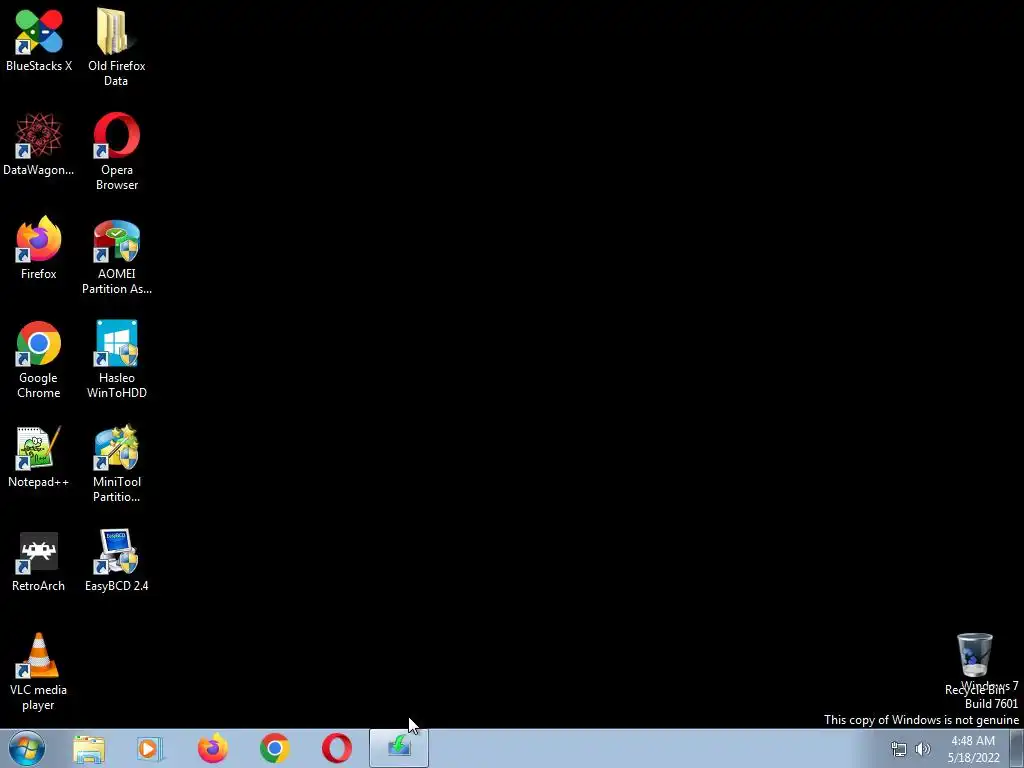Launch Google Chrome from the taskbar
Screen dimensions: 1024x768
point(275,748)
